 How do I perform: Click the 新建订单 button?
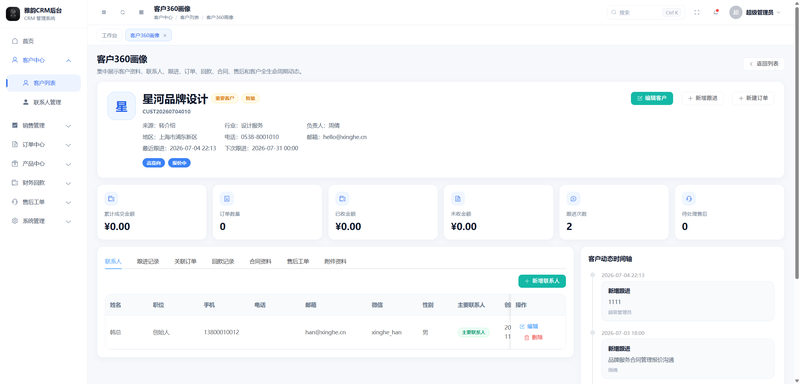(753, 98)
